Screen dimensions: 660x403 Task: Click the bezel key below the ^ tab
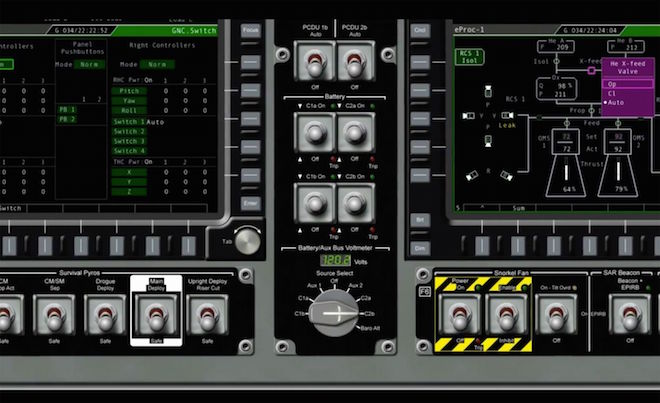pos(482,246)
